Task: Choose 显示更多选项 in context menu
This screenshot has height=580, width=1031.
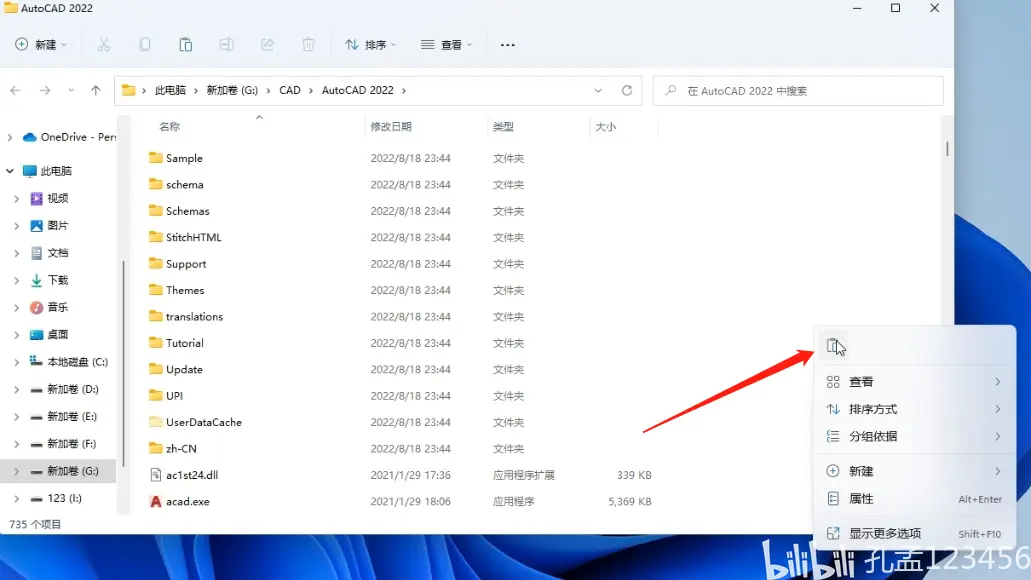Action: [x=914, y=533]
